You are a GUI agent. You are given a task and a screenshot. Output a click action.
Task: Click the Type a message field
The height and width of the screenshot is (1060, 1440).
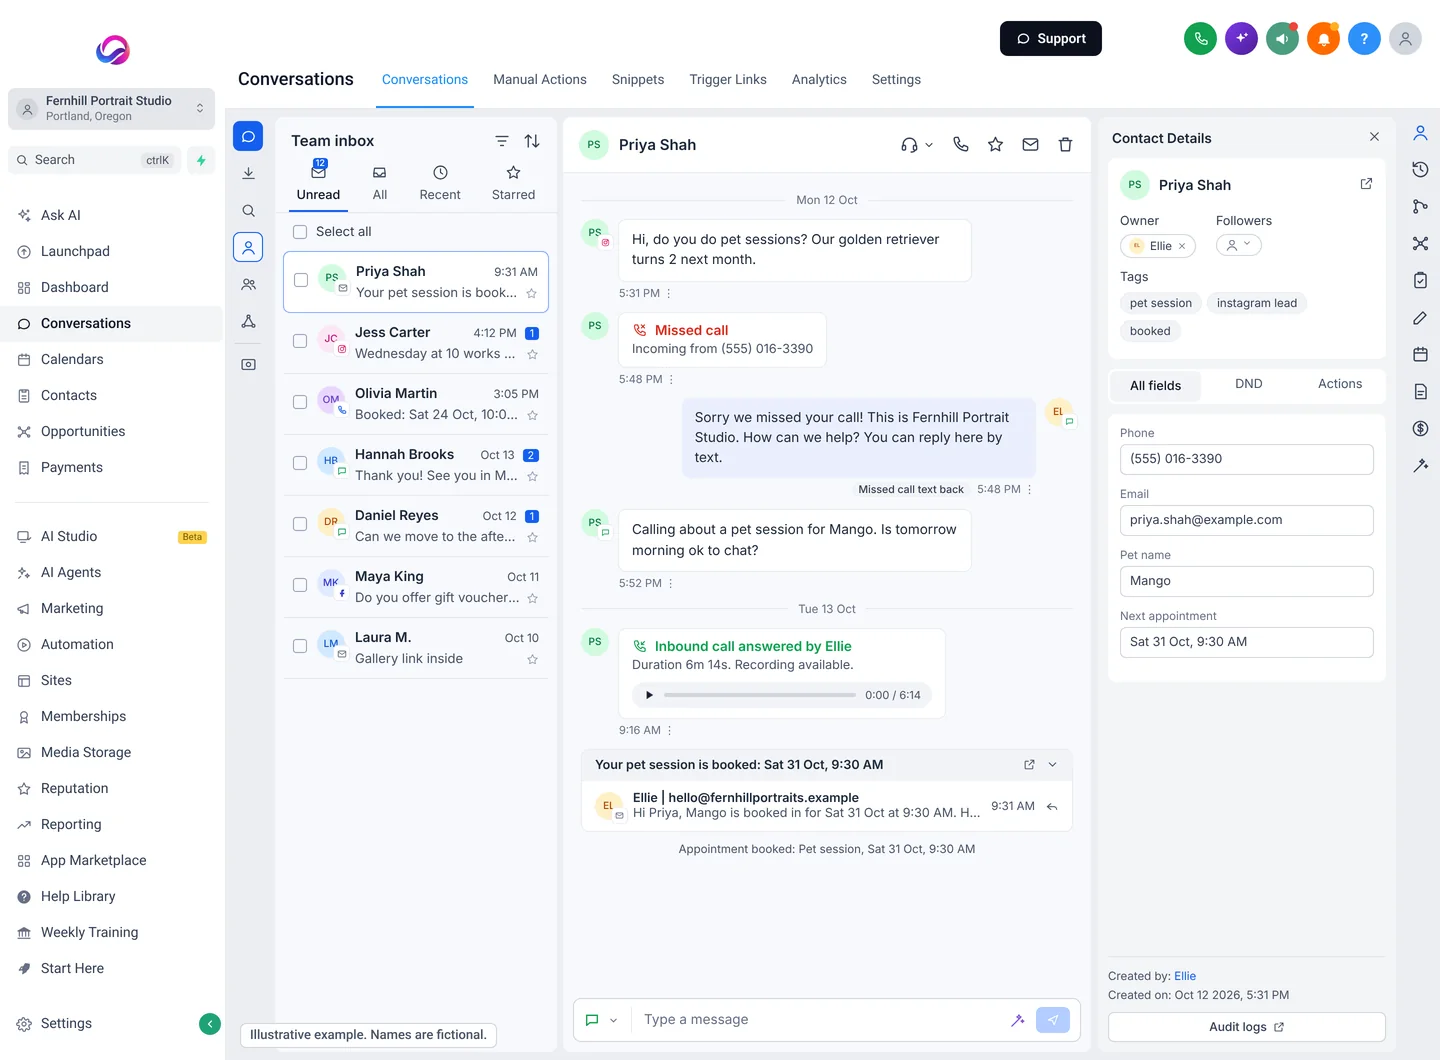(820, 1020)
